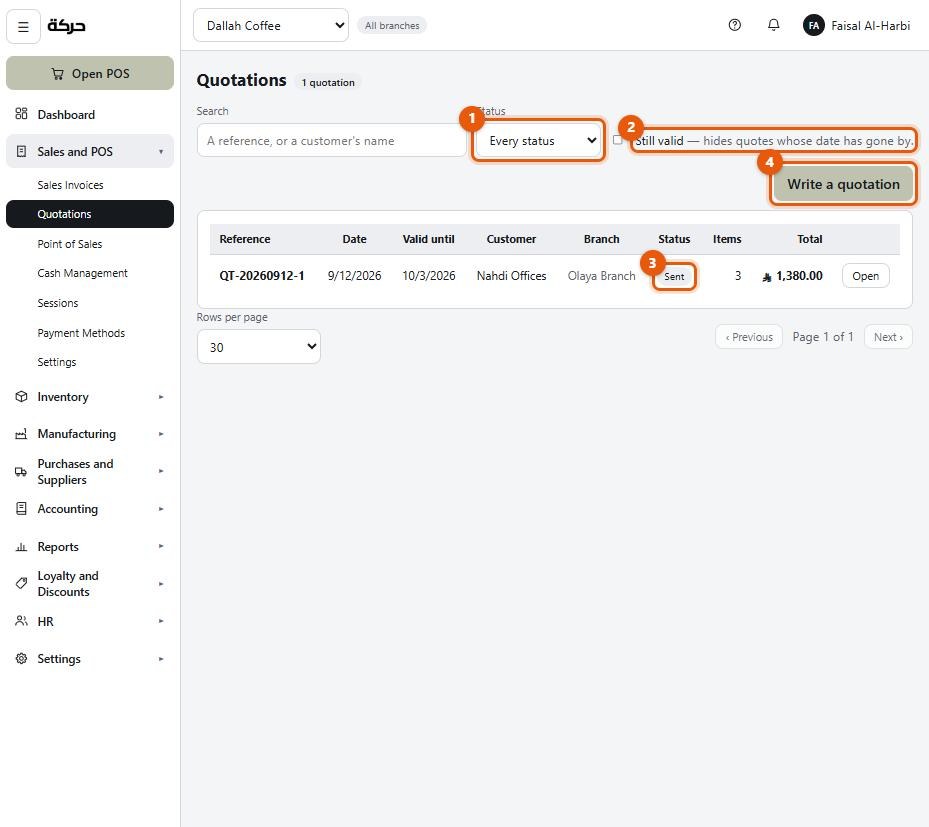Click the Open POS button

click(90, 73)
